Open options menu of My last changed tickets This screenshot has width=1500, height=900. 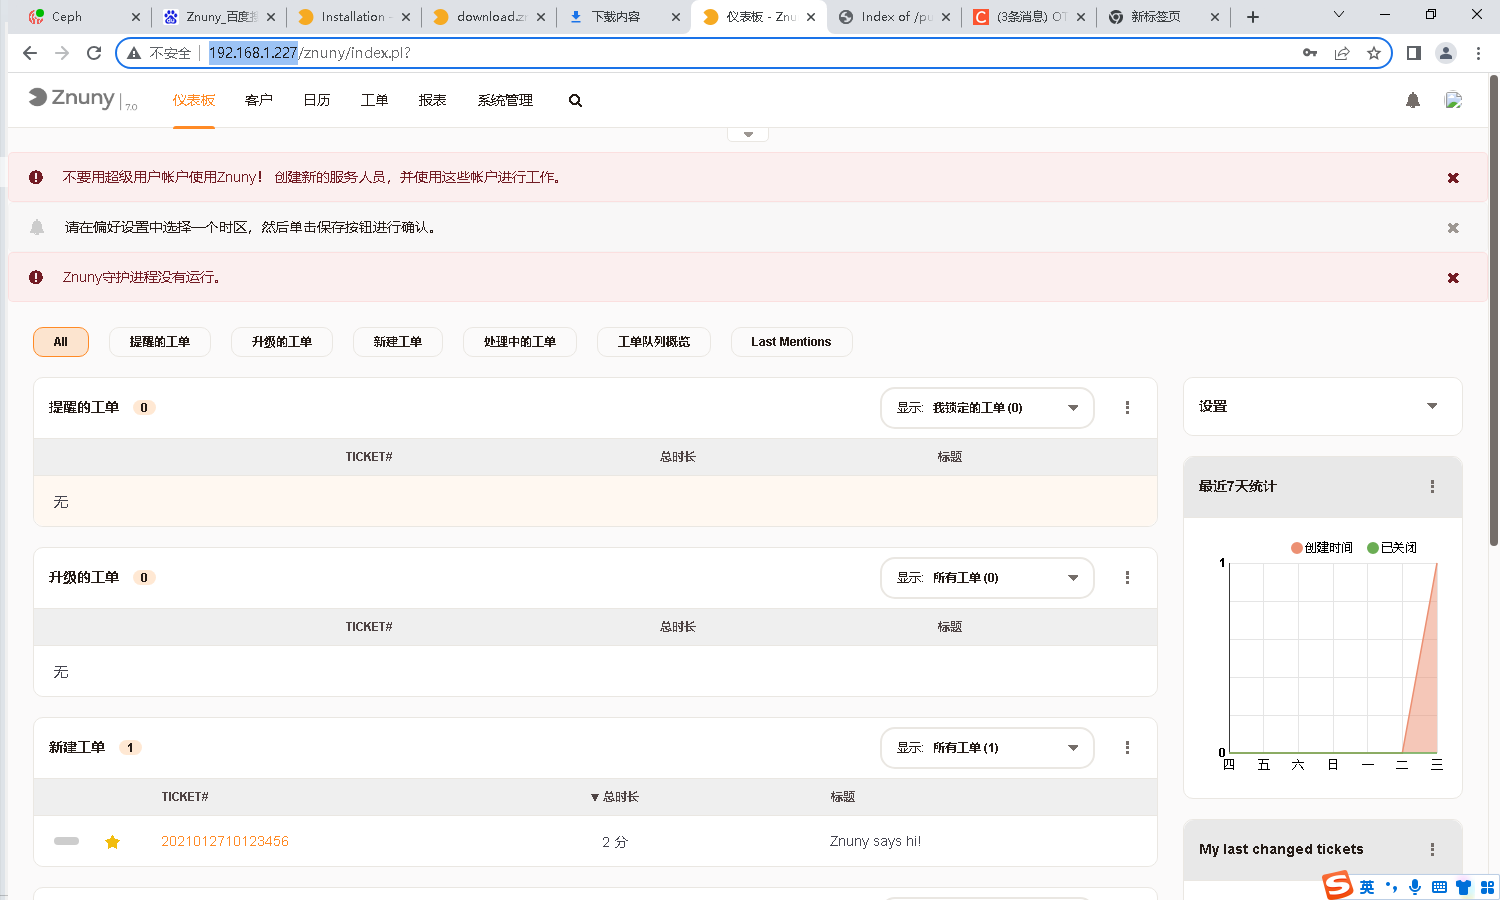pos(1432,849)
